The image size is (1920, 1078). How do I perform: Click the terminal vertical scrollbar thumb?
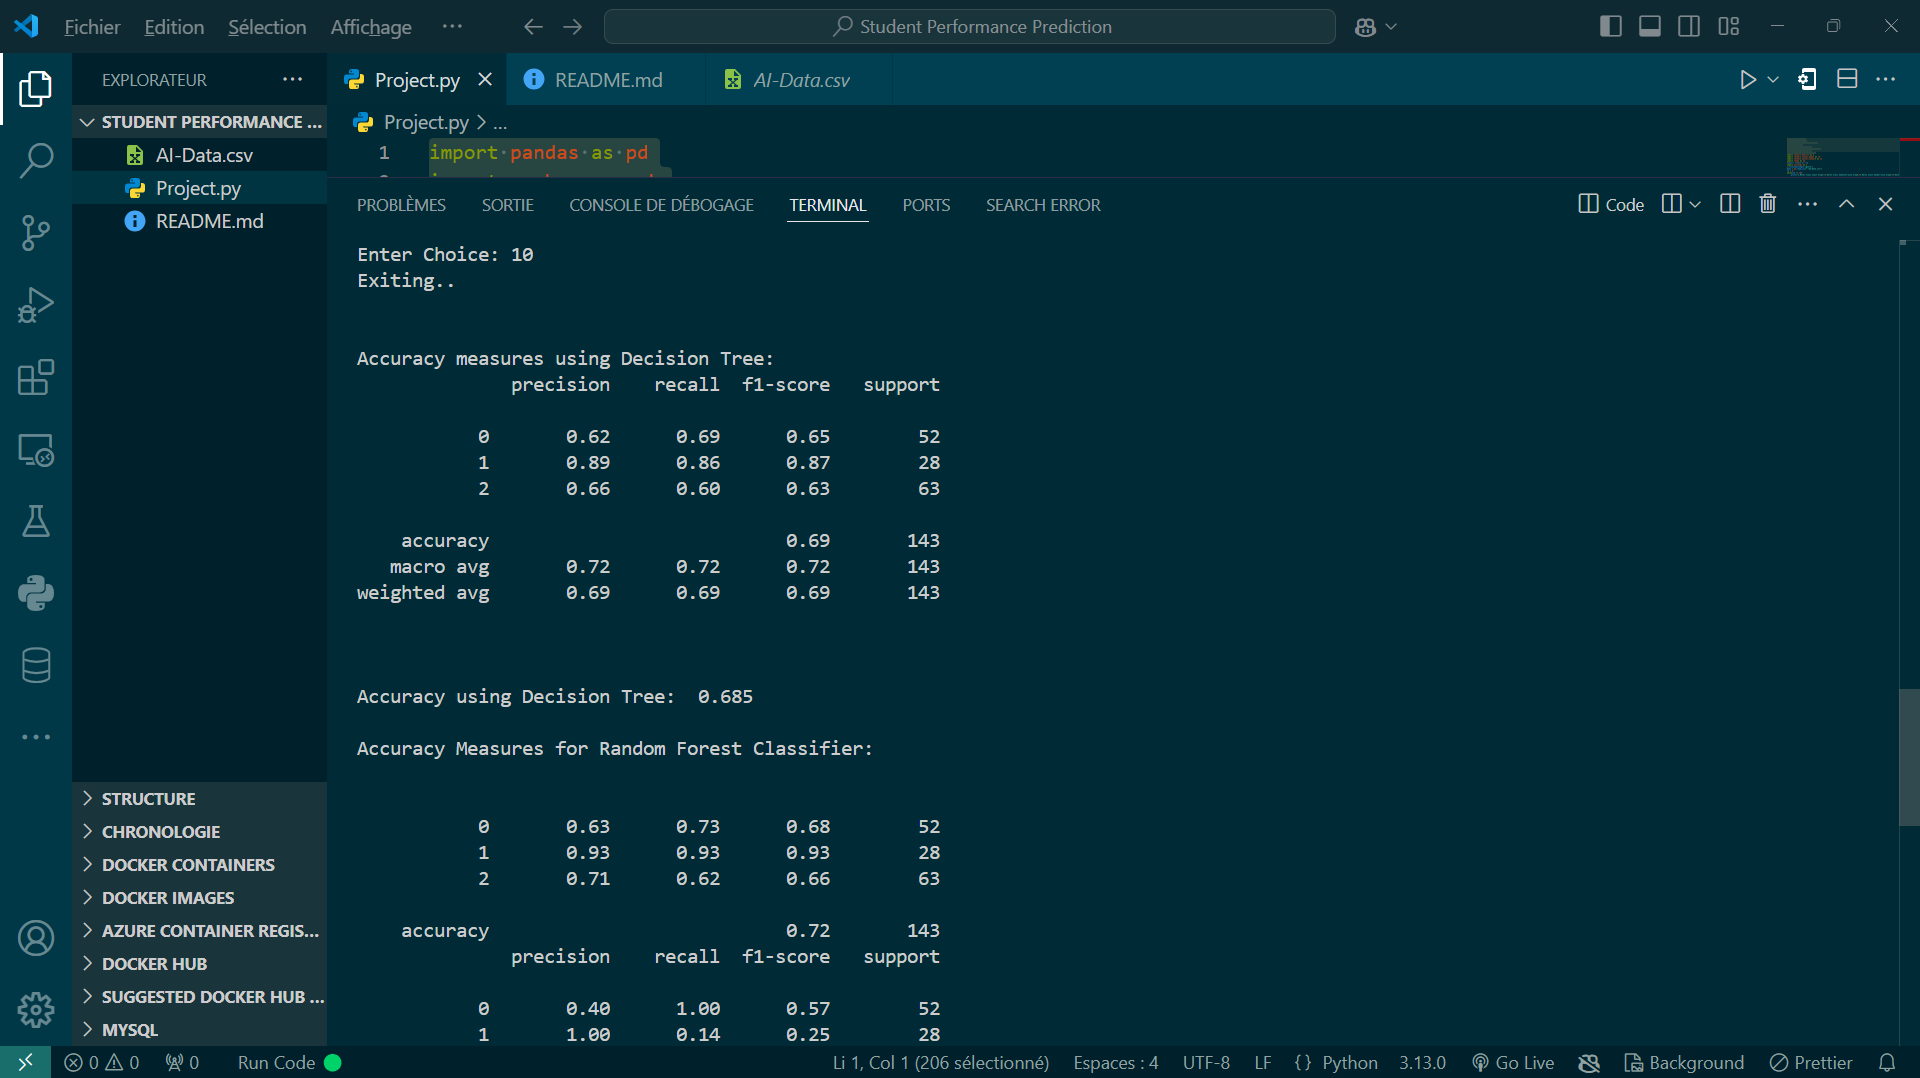coord(1909,757)
